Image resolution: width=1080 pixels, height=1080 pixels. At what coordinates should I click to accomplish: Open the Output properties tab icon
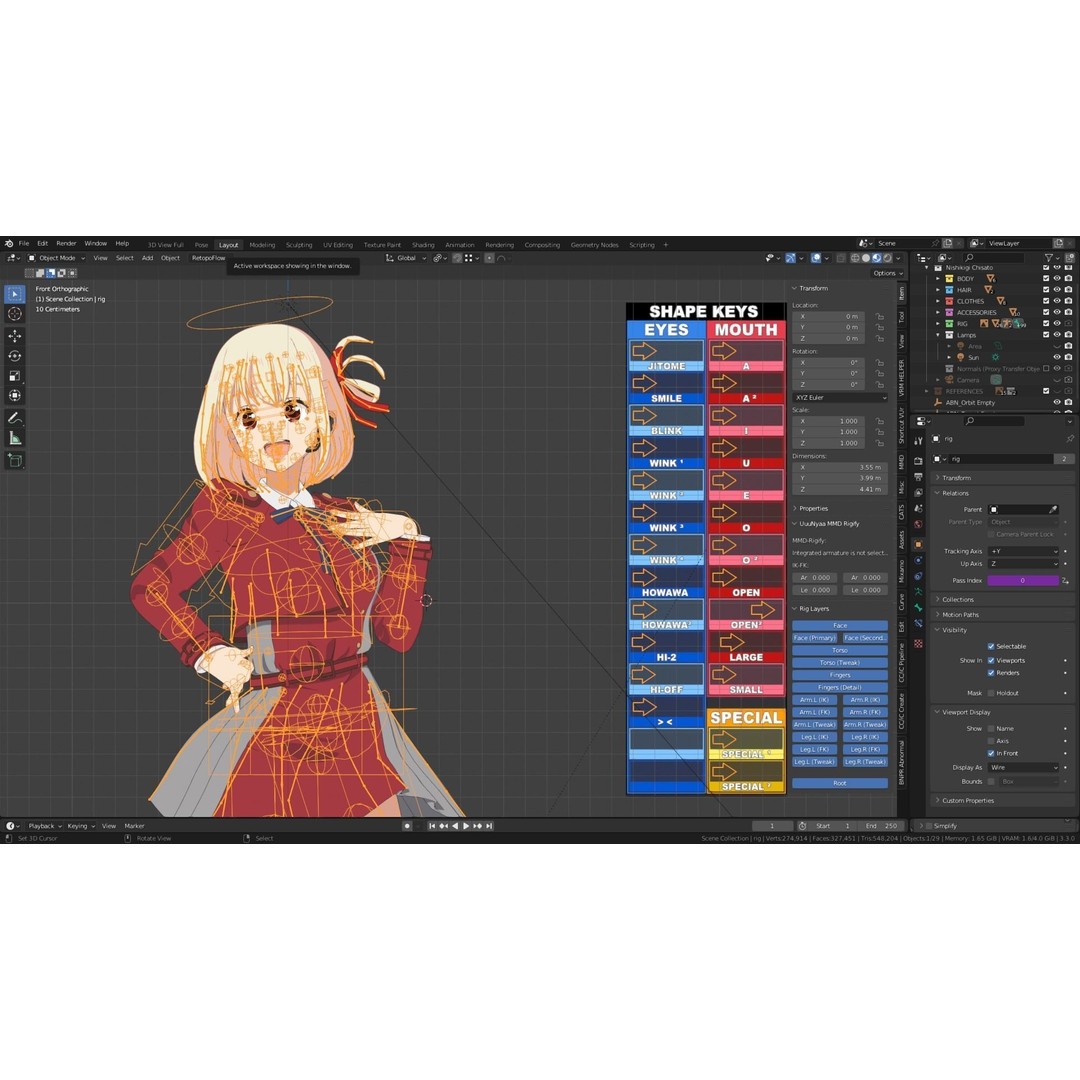(x=918, y=477)
